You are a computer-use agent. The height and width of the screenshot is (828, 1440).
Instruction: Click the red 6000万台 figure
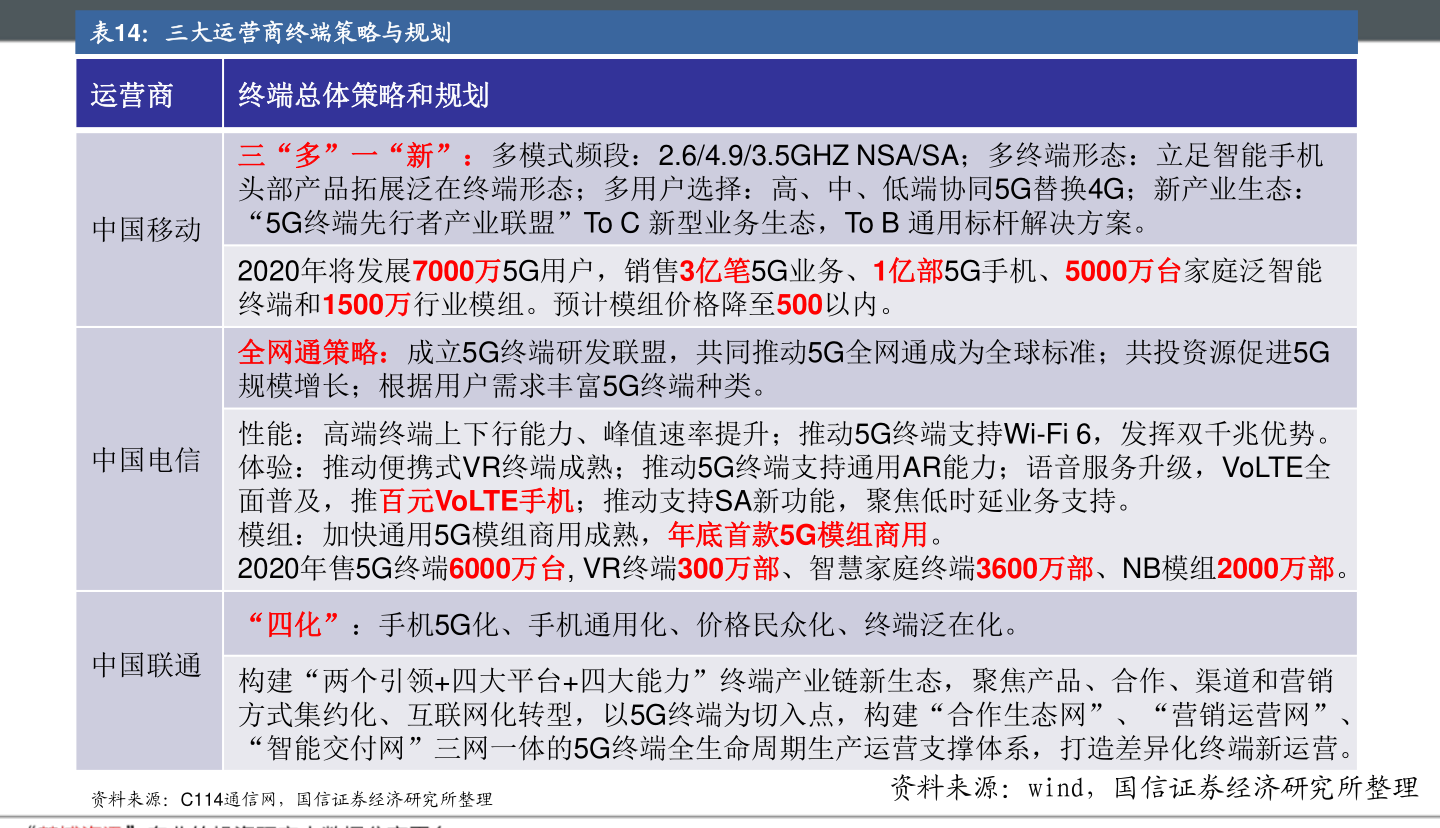click(507, 569)
